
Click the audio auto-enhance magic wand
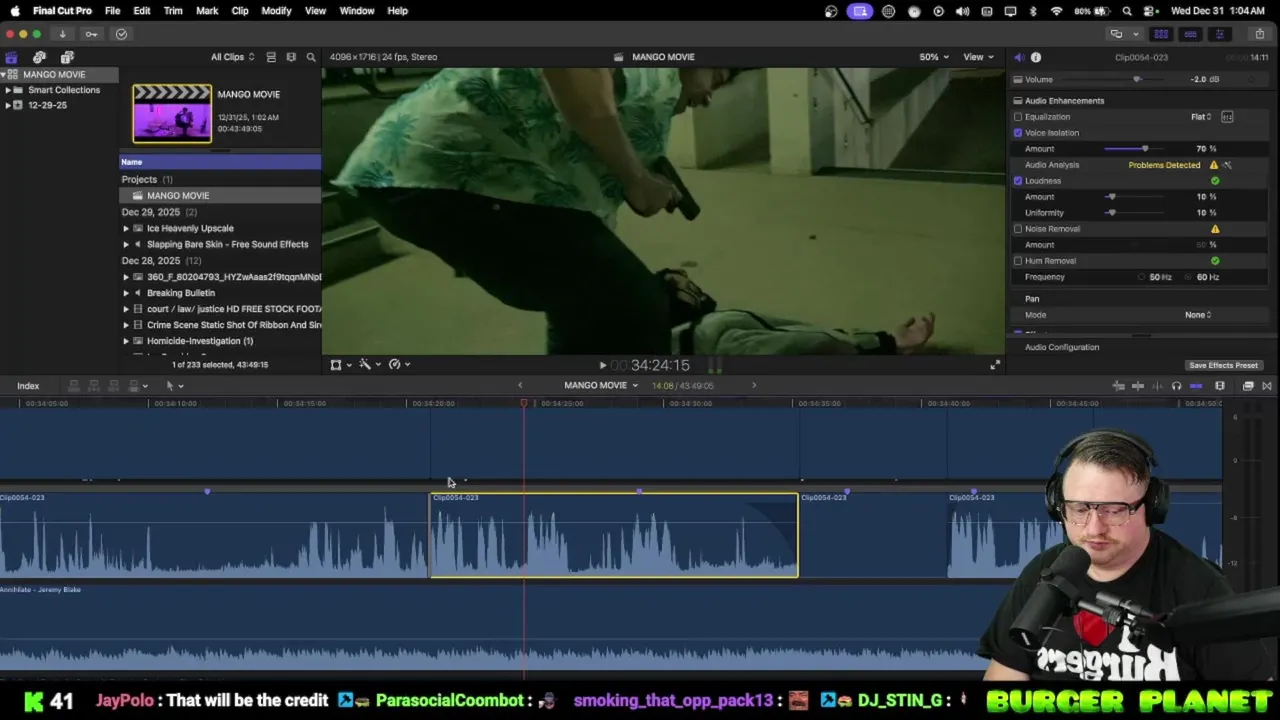click(1228, 165)
